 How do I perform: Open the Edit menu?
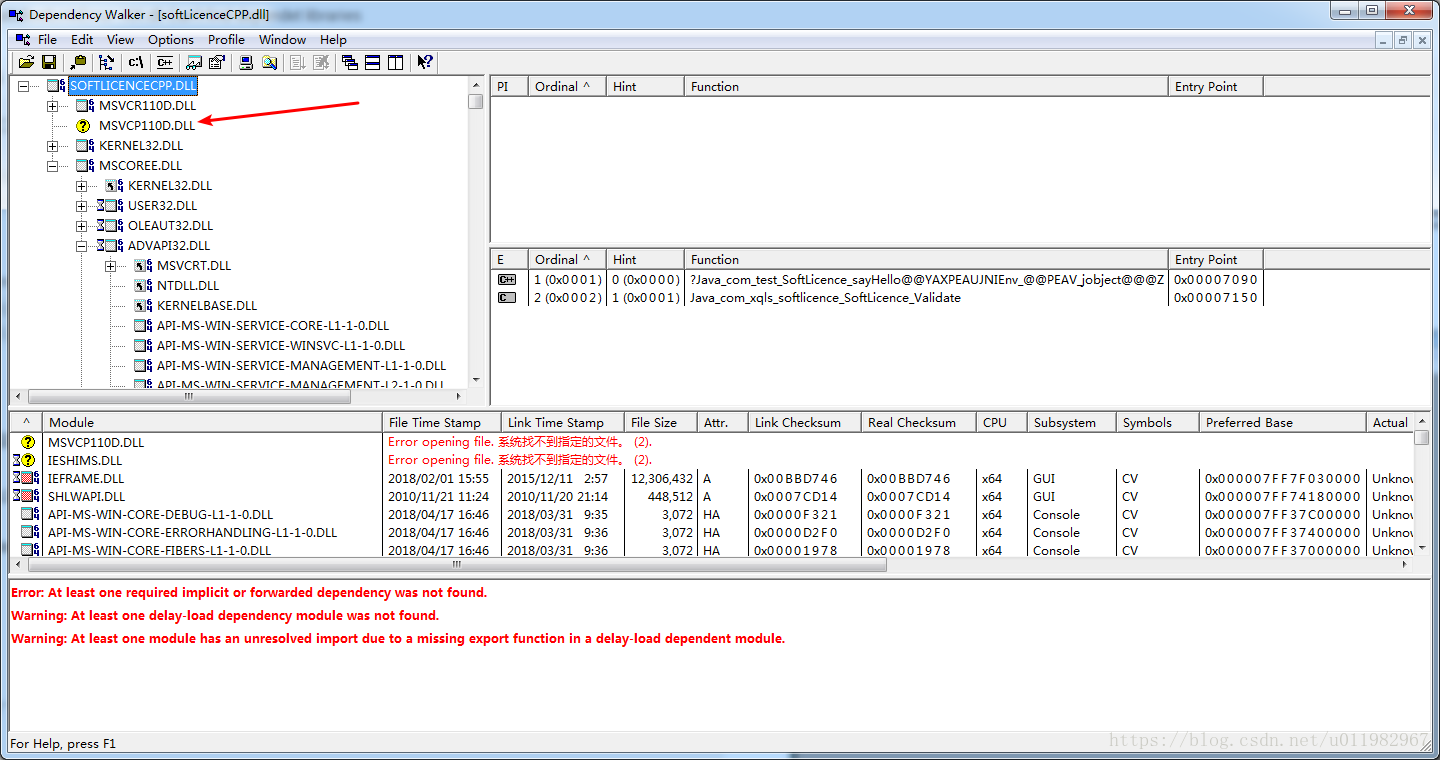[82, 40]
